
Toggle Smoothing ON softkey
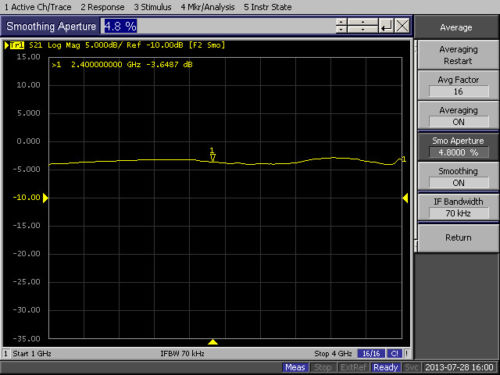[458, 177]
